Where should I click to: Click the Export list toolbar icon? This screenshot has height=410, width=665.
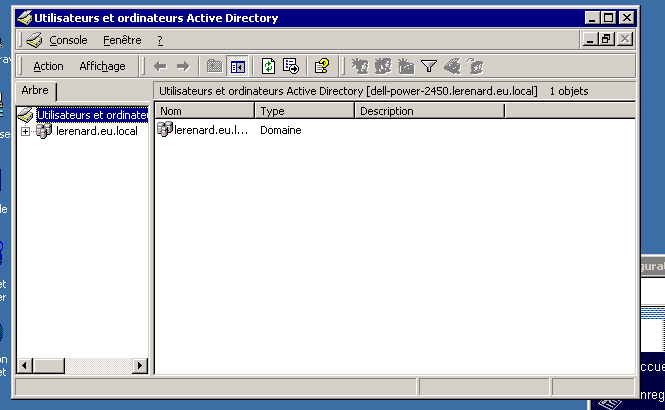291,66
